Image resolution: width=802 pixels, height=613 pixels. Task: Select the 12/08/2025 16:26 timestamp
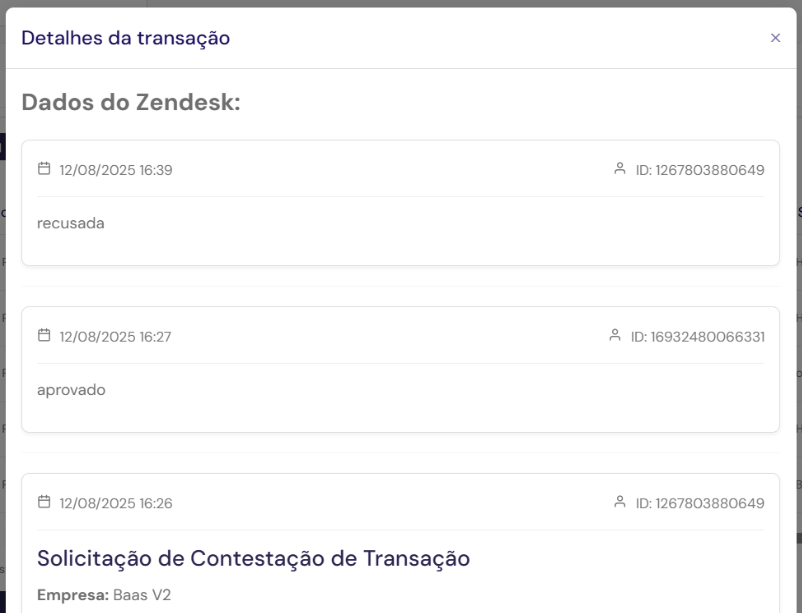(116, 503)
